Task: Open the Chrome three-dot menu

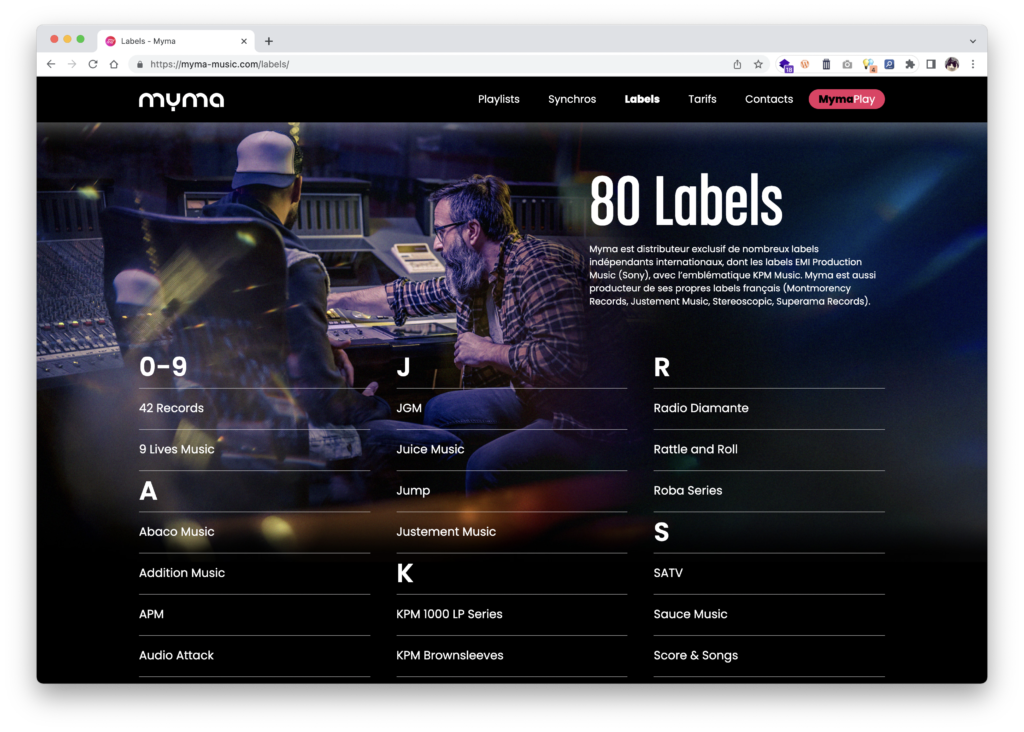Action: point(972,64)
